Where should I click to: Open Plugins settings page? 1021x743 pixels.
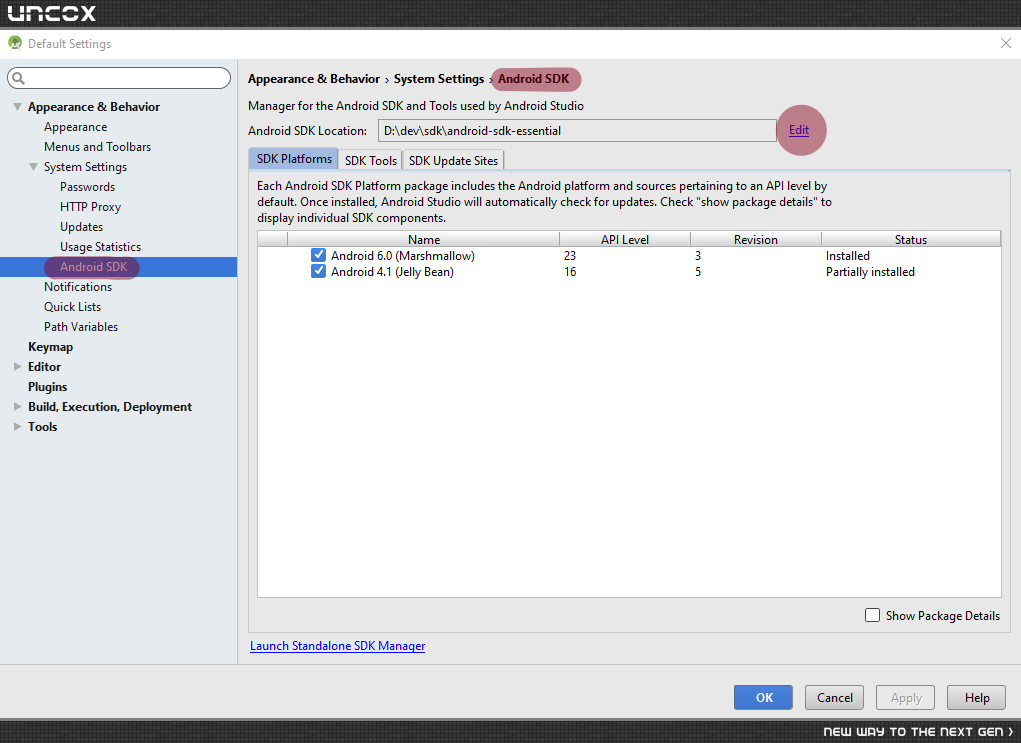click(48, 387)
